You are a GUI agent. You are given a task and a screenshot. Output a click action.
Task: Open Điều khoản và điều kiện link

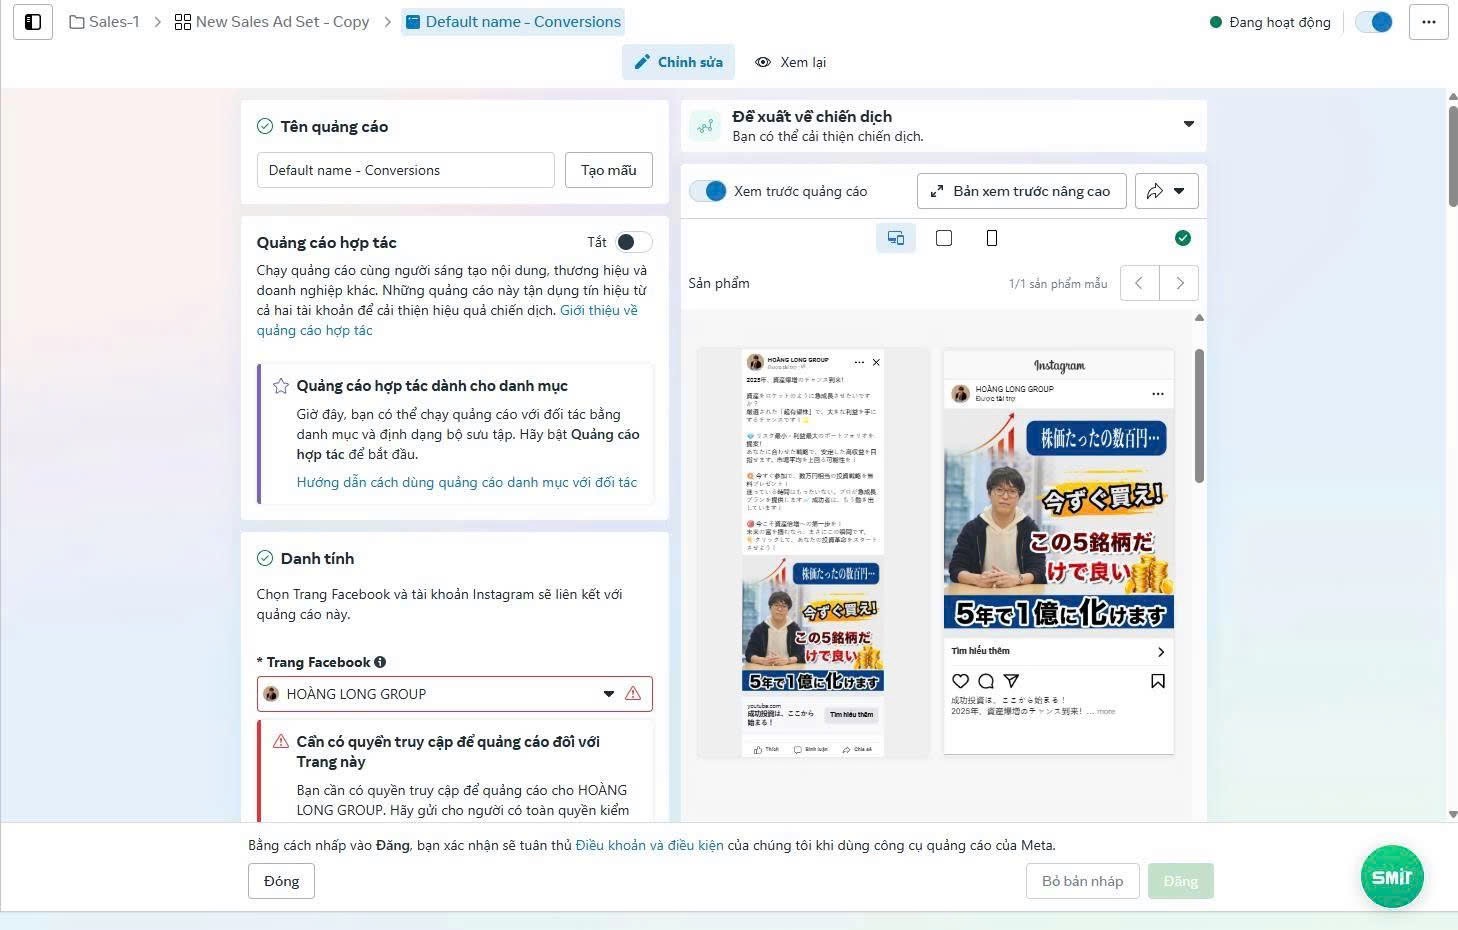(x=649, y=845)
